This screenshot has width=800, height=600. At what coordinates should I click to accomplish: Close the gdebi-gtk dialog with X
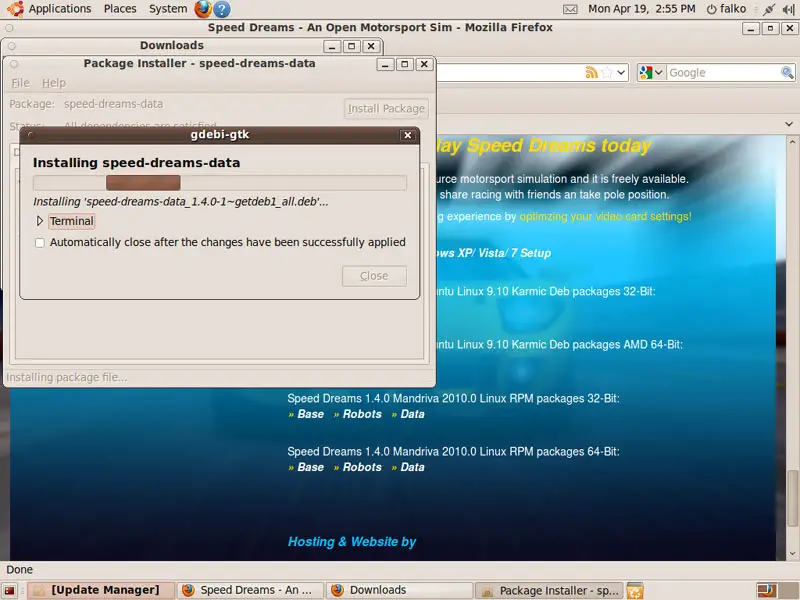(x=408, y=135)
